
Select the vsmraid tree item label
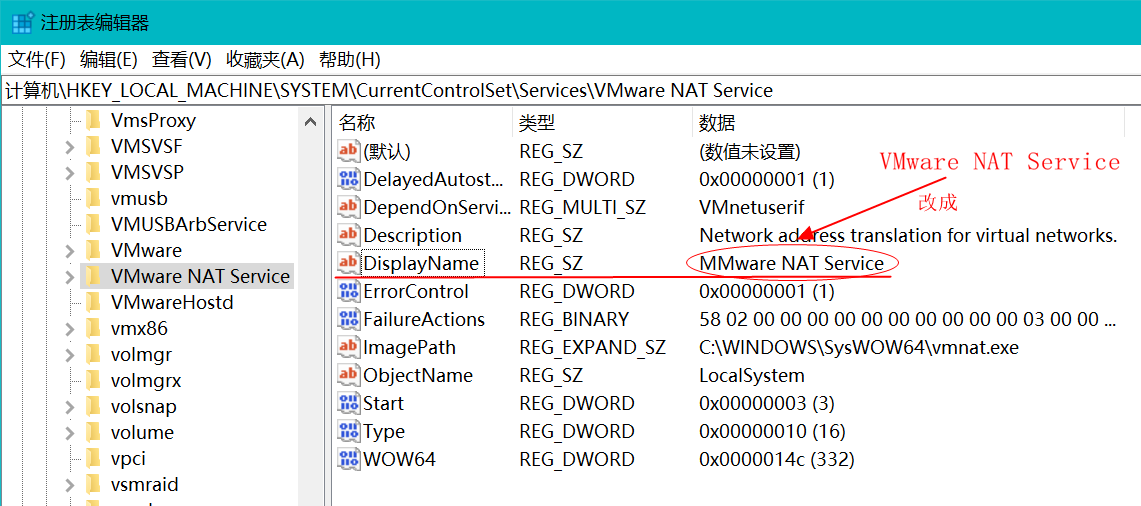[x=145, y=485]
